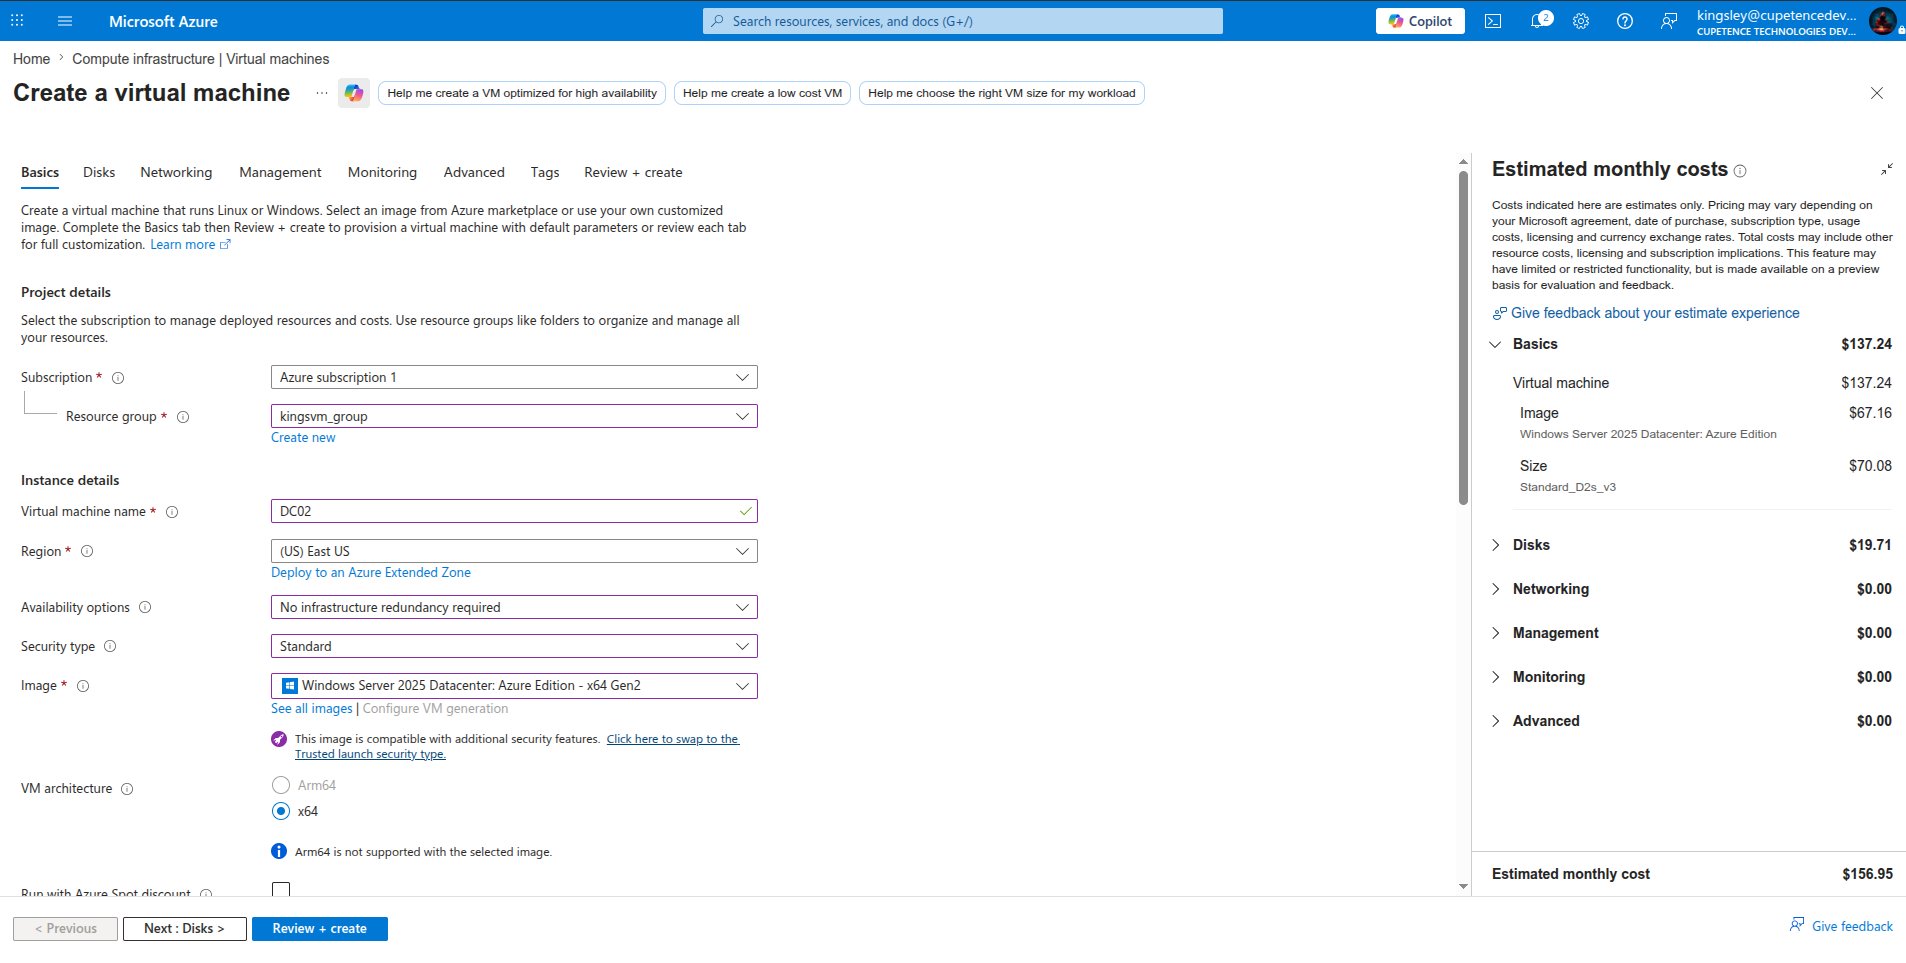Tick the Azure Spot discount checkbox
This screenshot has width=1906, height=963.
point(281,890)
